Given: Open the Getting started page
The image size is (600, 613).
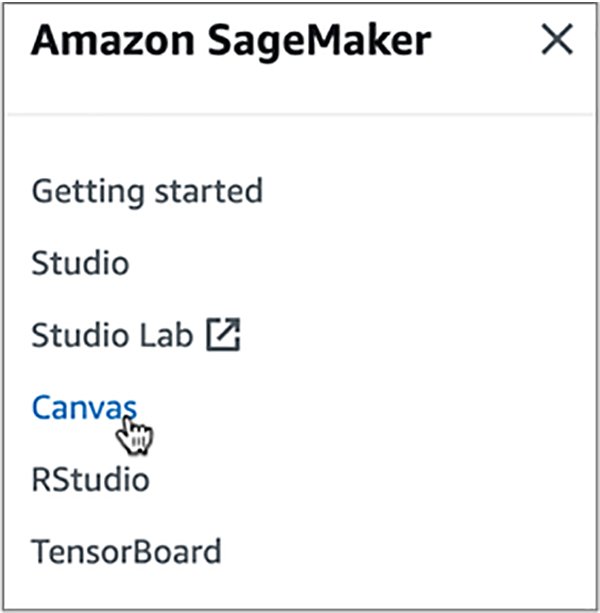Looking at the screenshot, I should [147, 191].
